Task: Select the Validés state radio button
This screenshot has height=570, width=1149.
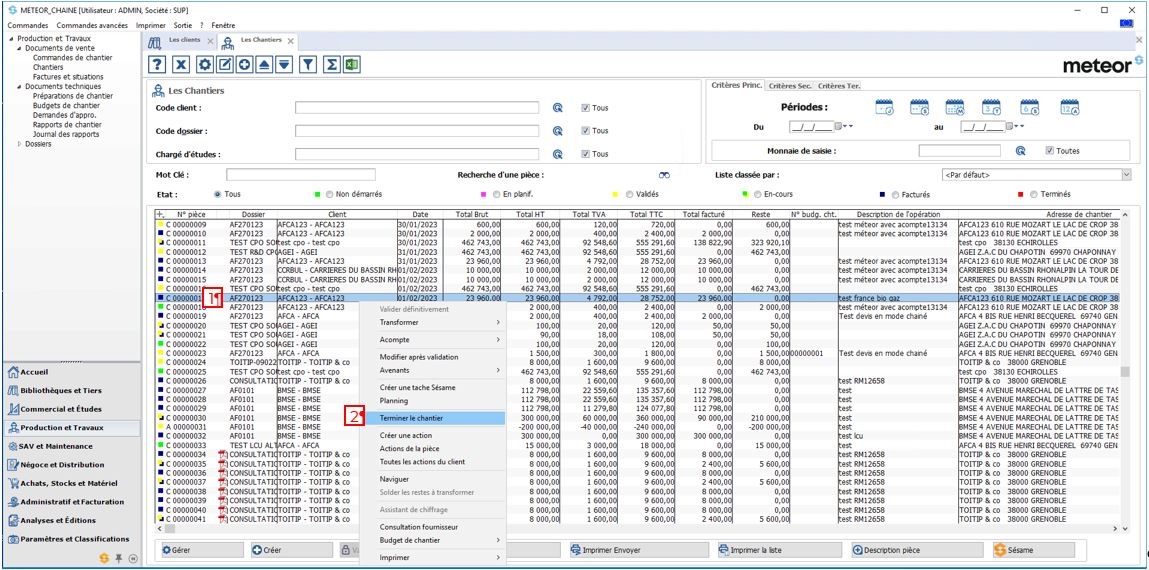Action: 630,195
